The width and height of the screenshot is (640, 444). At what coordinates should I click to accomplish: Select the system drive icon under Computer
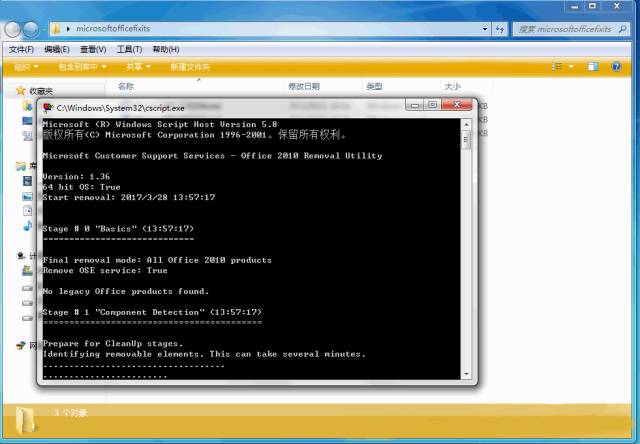click(27, 271)
